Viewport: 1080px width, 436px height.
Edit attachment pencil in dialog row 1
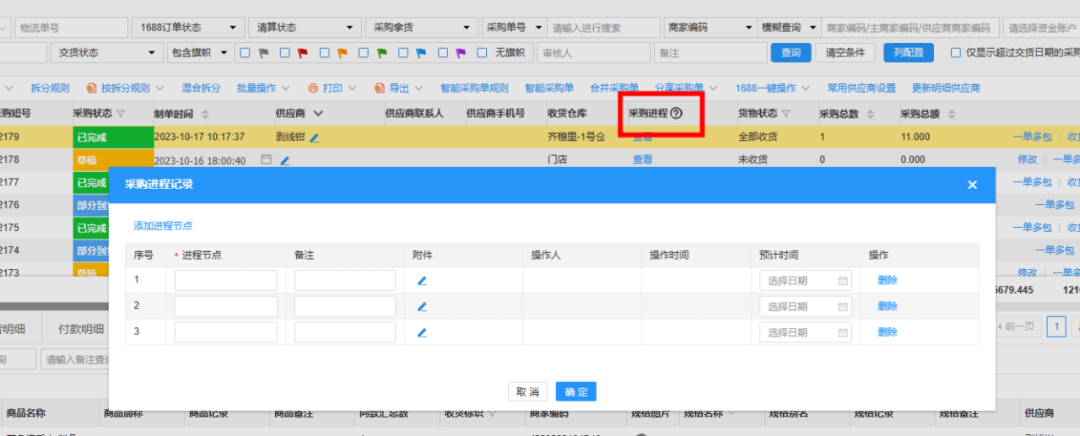tap(422, 280)
